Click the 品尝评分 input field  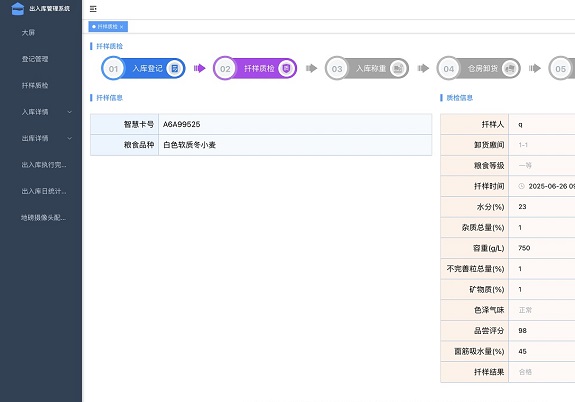point(542,330)
